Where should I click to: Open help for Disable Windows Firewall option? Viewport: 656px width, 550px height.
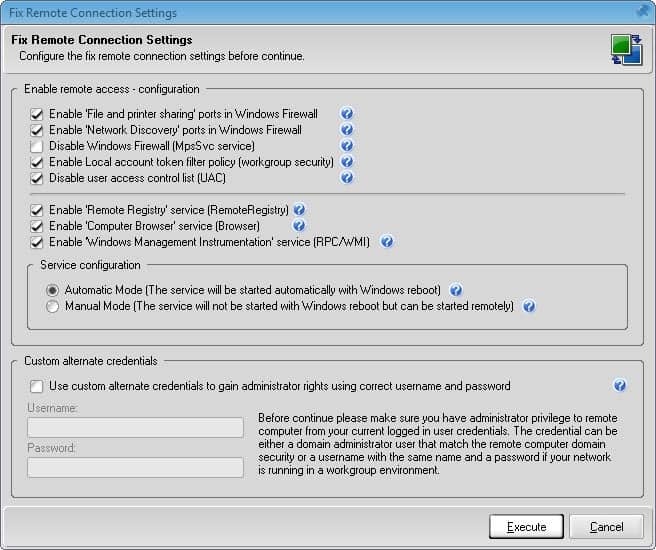[347, 146]
